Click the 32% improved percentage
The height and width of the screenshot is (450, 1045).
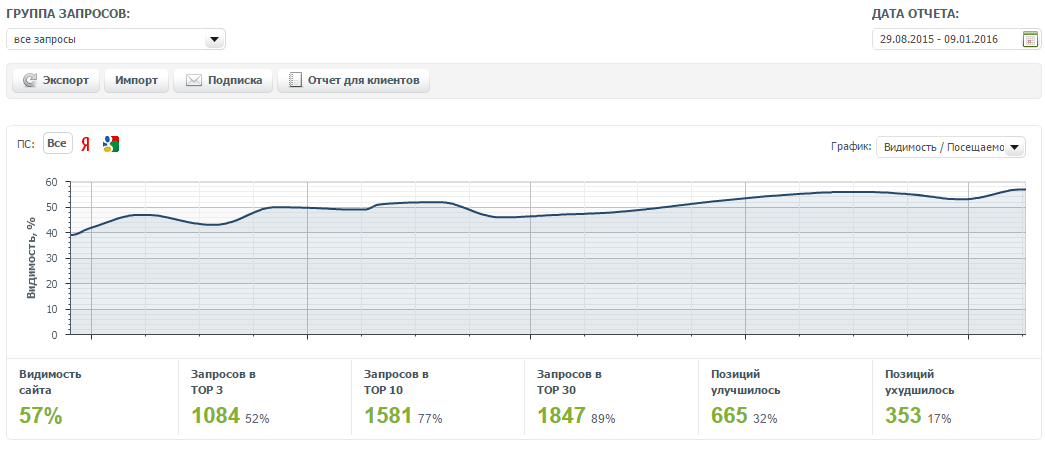pyautogui.click(x=765, y=419)
